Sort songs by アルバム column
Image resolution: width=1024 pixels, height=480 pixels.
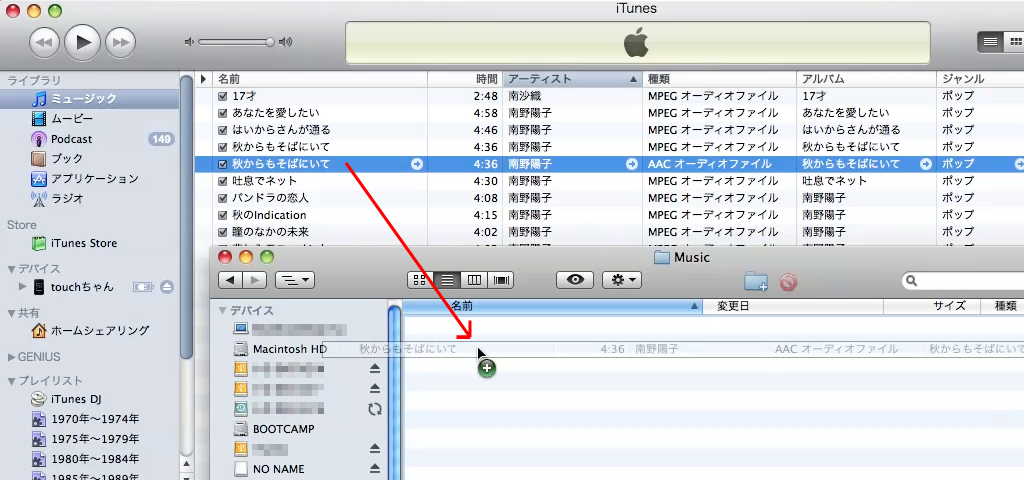[x=866, y=79]
